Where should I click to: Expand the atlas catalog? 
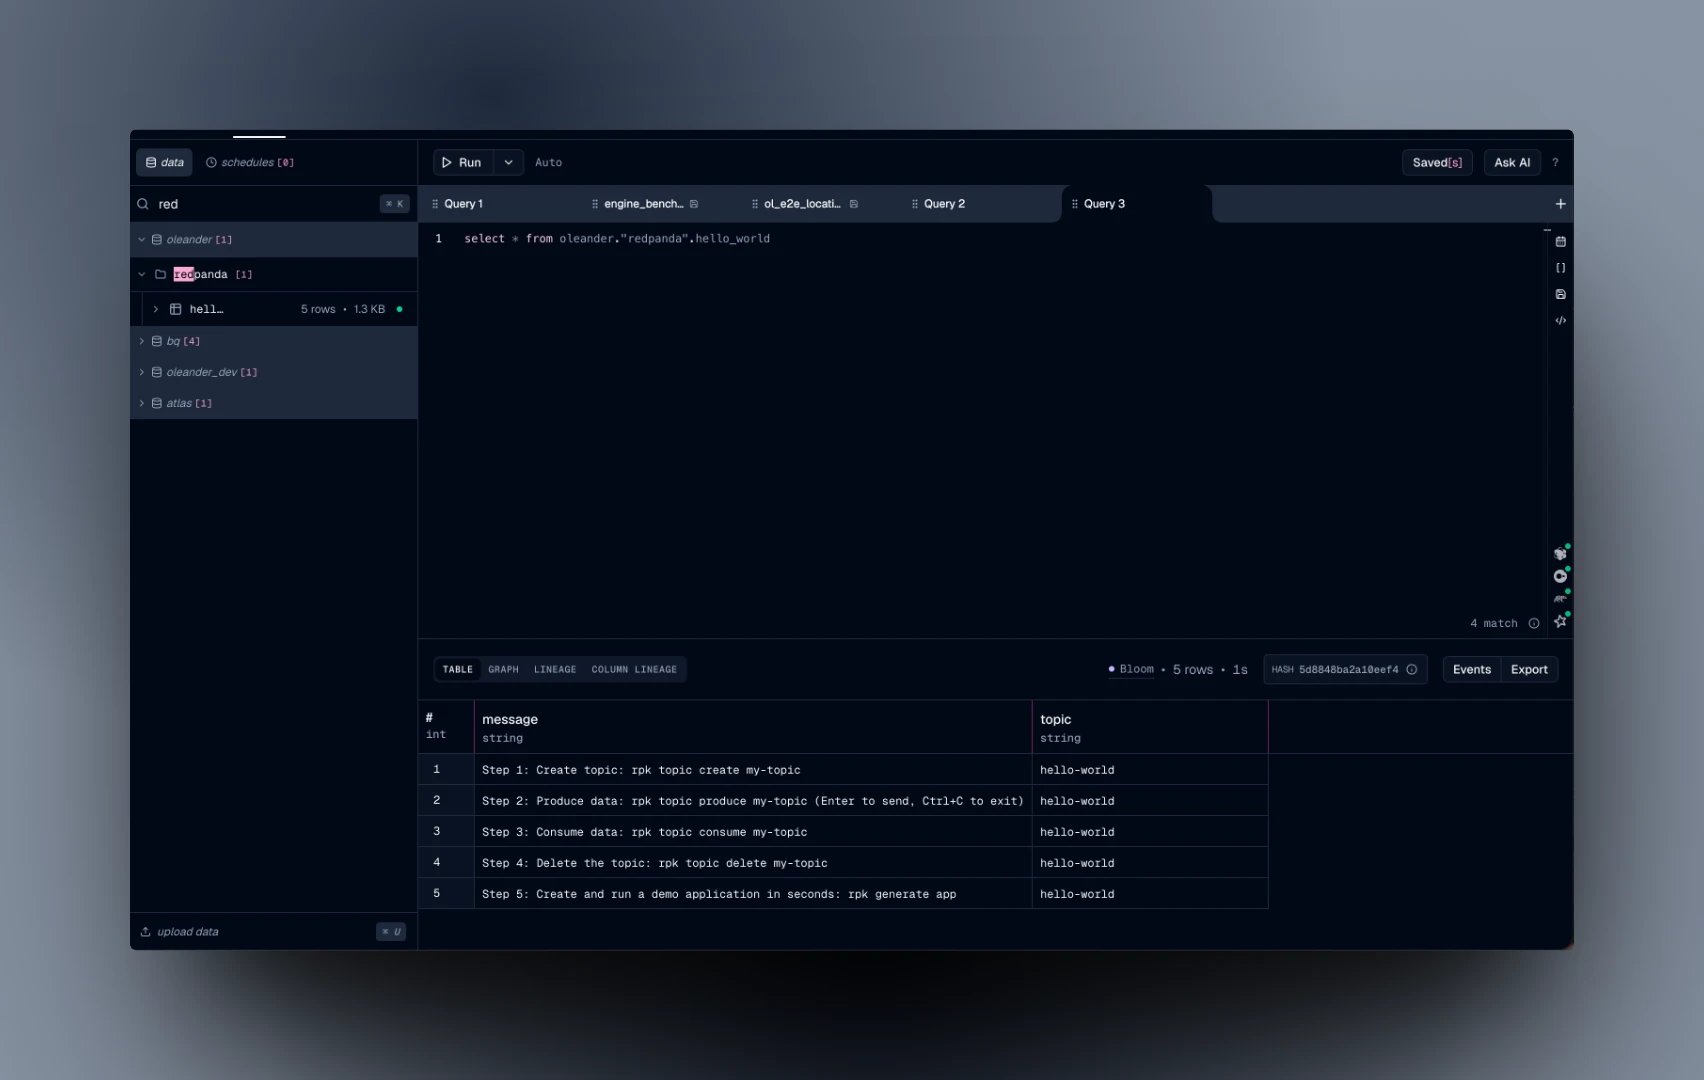point(141,403)
